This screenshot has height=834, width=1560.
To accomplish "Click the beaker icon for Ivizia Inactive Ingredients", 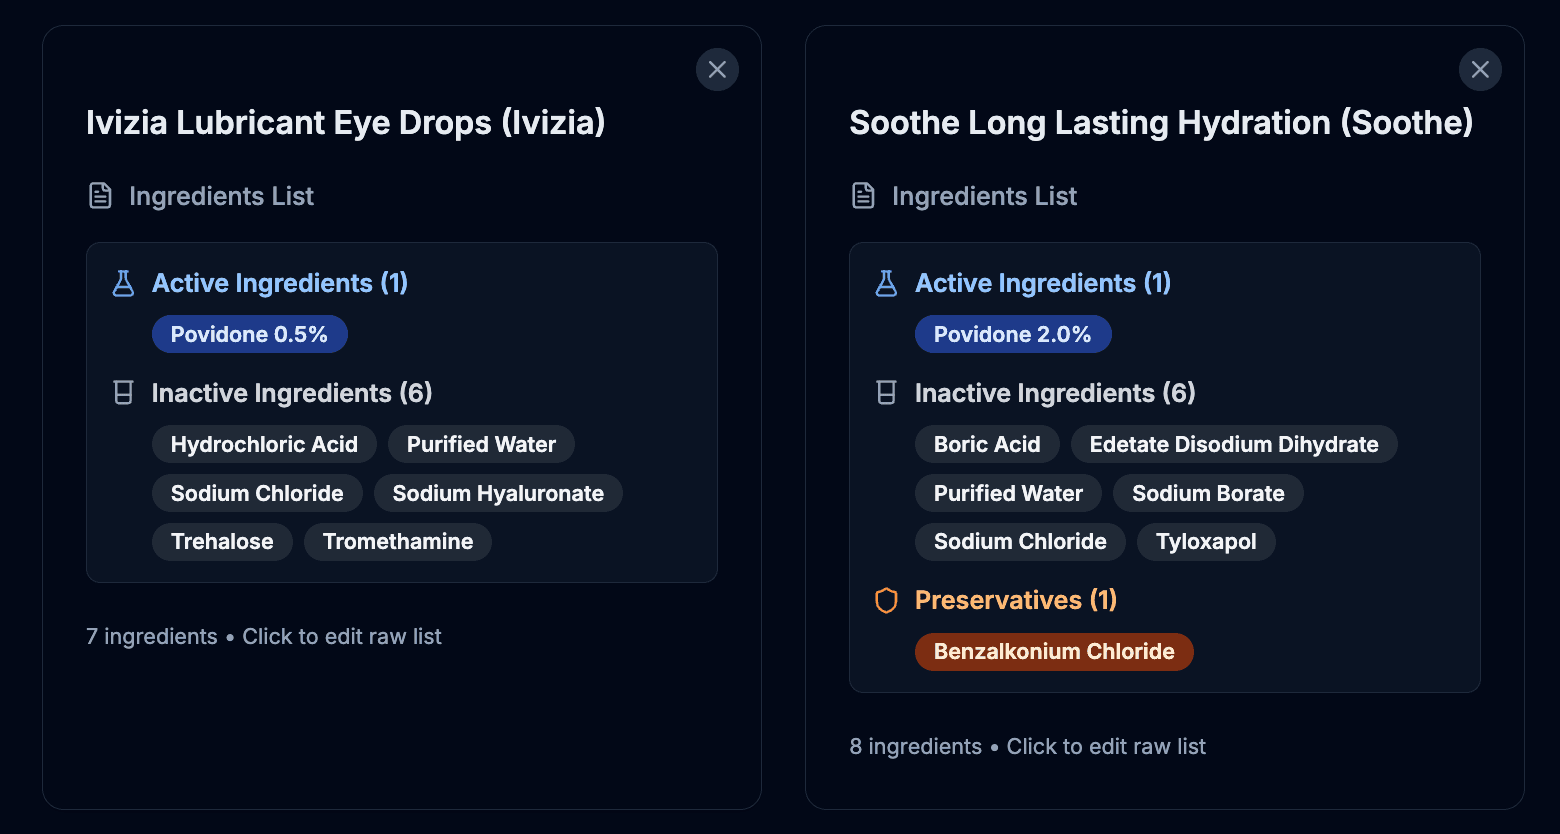I will point(123,393).
